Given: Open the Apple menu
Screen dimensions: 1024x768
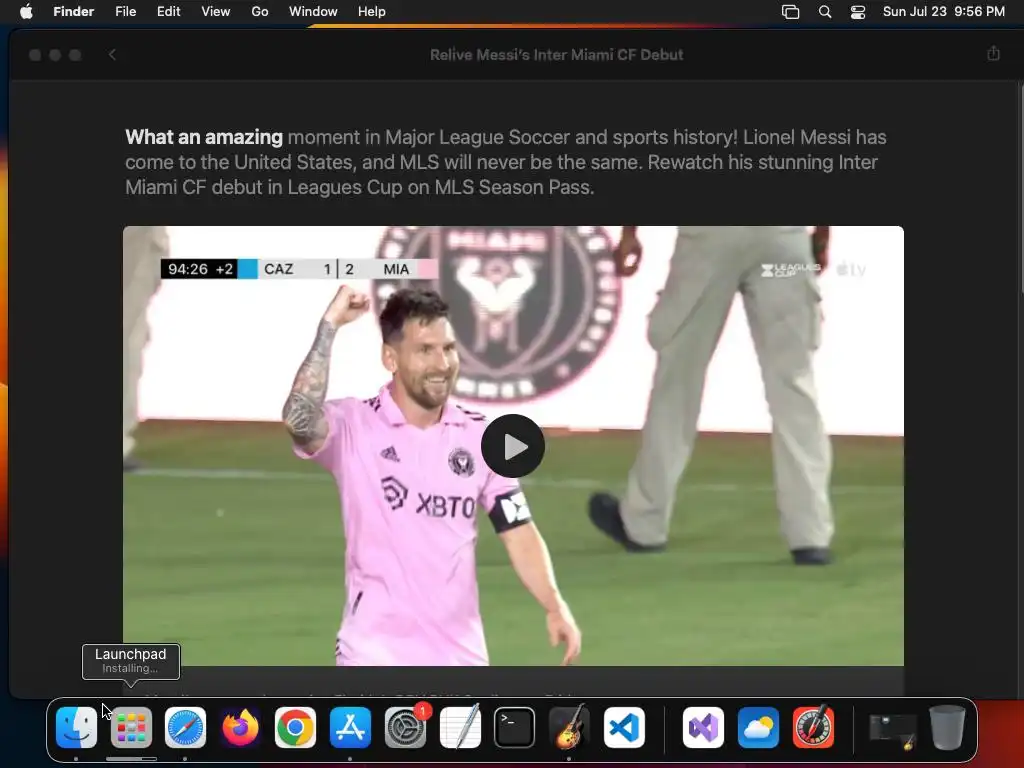Looking at the screenshot, I should tap(26, 12).
